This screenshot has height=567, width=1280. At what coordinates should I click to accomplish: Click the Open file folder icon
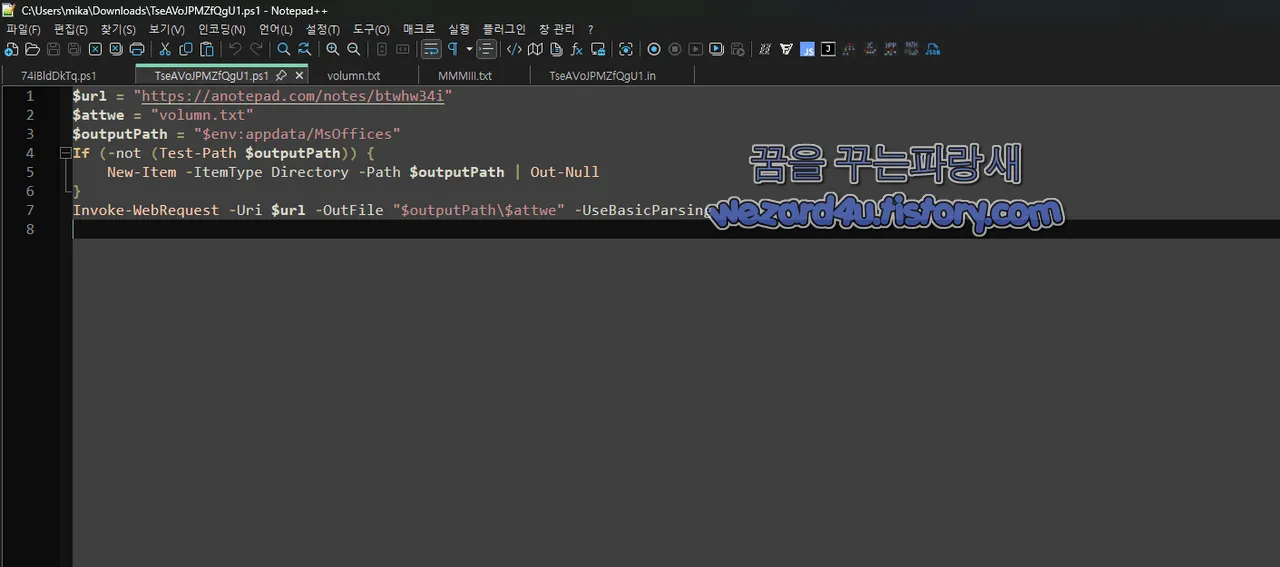(32, 49)
